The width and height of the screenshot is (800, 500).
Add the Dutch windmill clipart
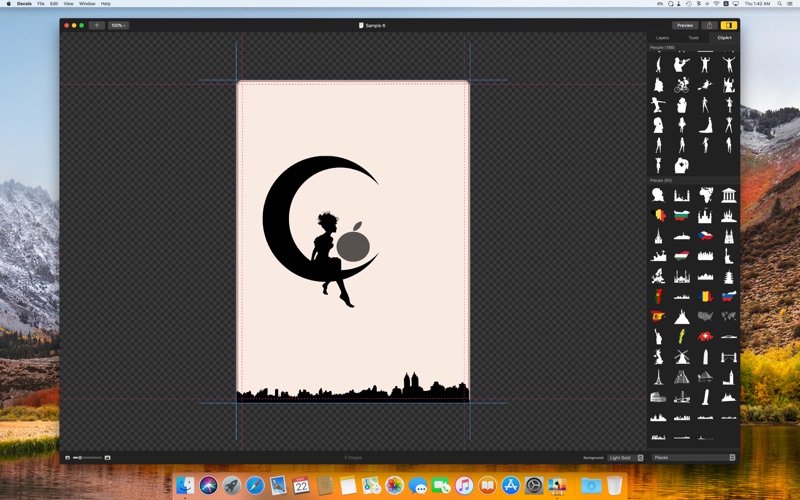click(x=681, y=356)
